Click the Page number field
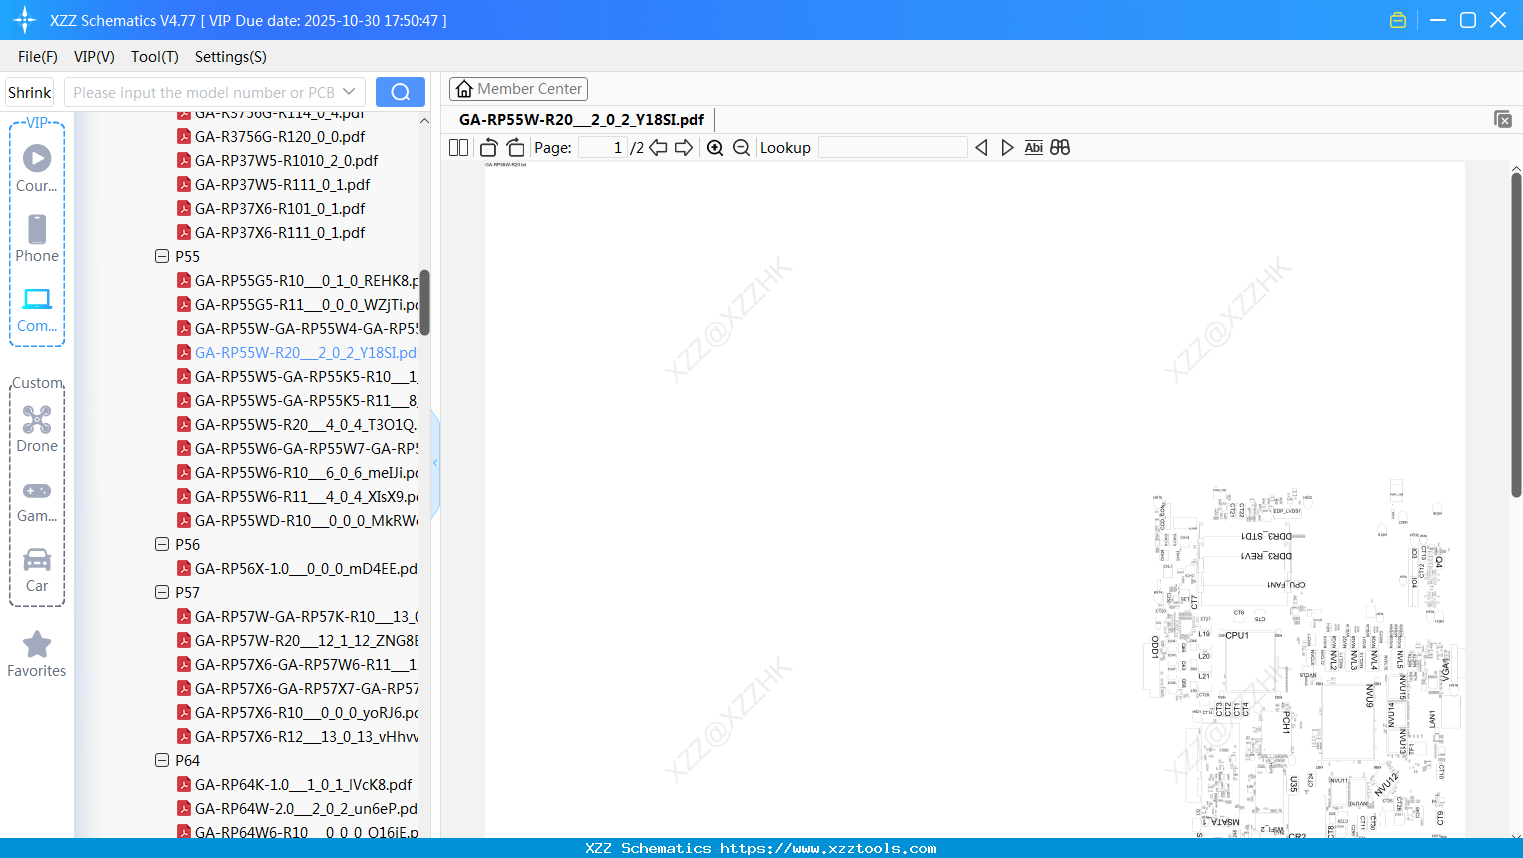This screenshot has height=858, width=1523. pos(602,147)
